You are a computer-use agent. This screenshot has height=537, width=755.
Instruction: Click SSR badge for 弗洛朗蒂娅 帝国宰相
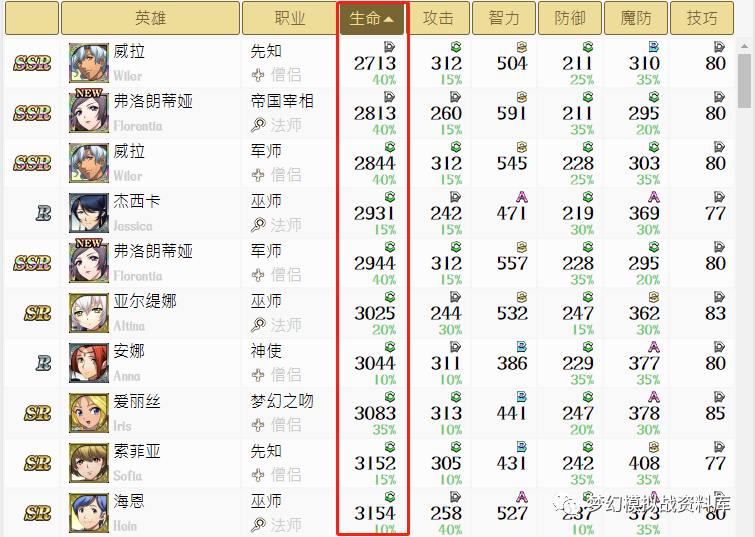click(32, 113)
